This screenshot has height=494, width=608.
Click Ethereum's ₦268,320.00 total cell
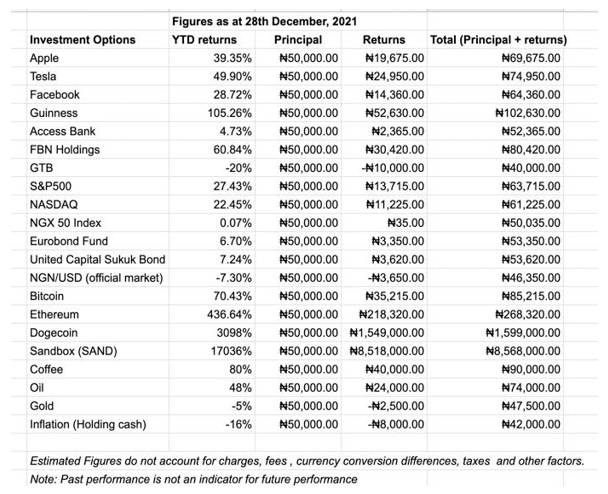click(x=524, y=313)
